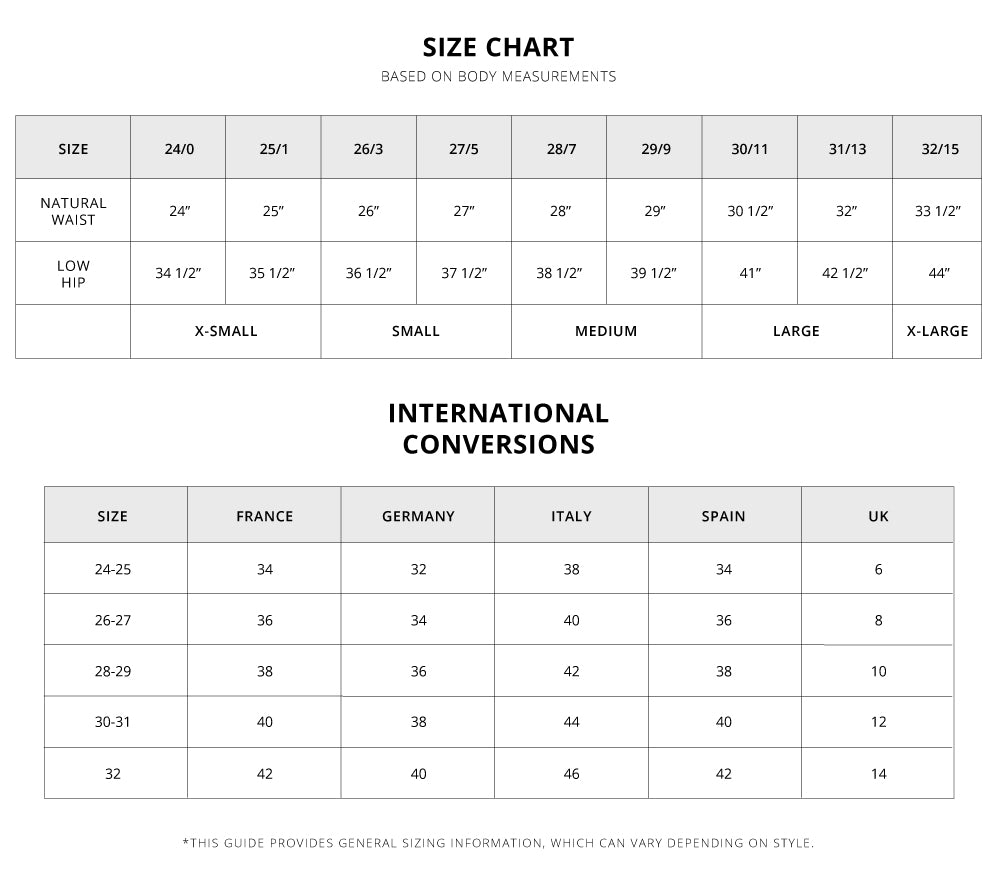This screenshot has height=887, width=1000.
Task: Select the X-SMALL size group cell
Action: point(226,331)
